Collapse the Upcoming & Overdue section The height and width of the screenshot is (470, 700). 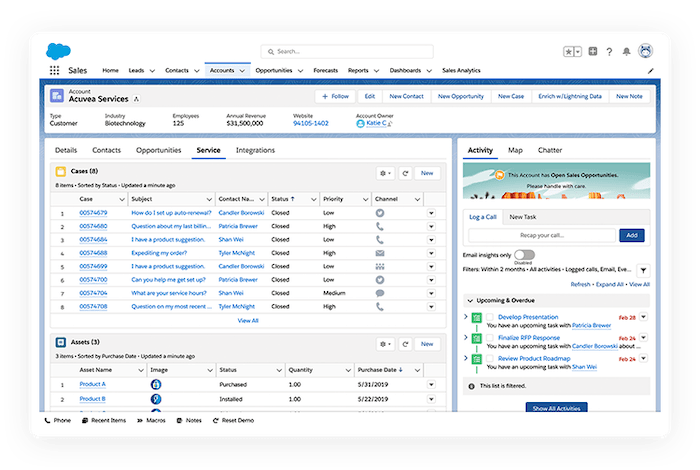471,300
